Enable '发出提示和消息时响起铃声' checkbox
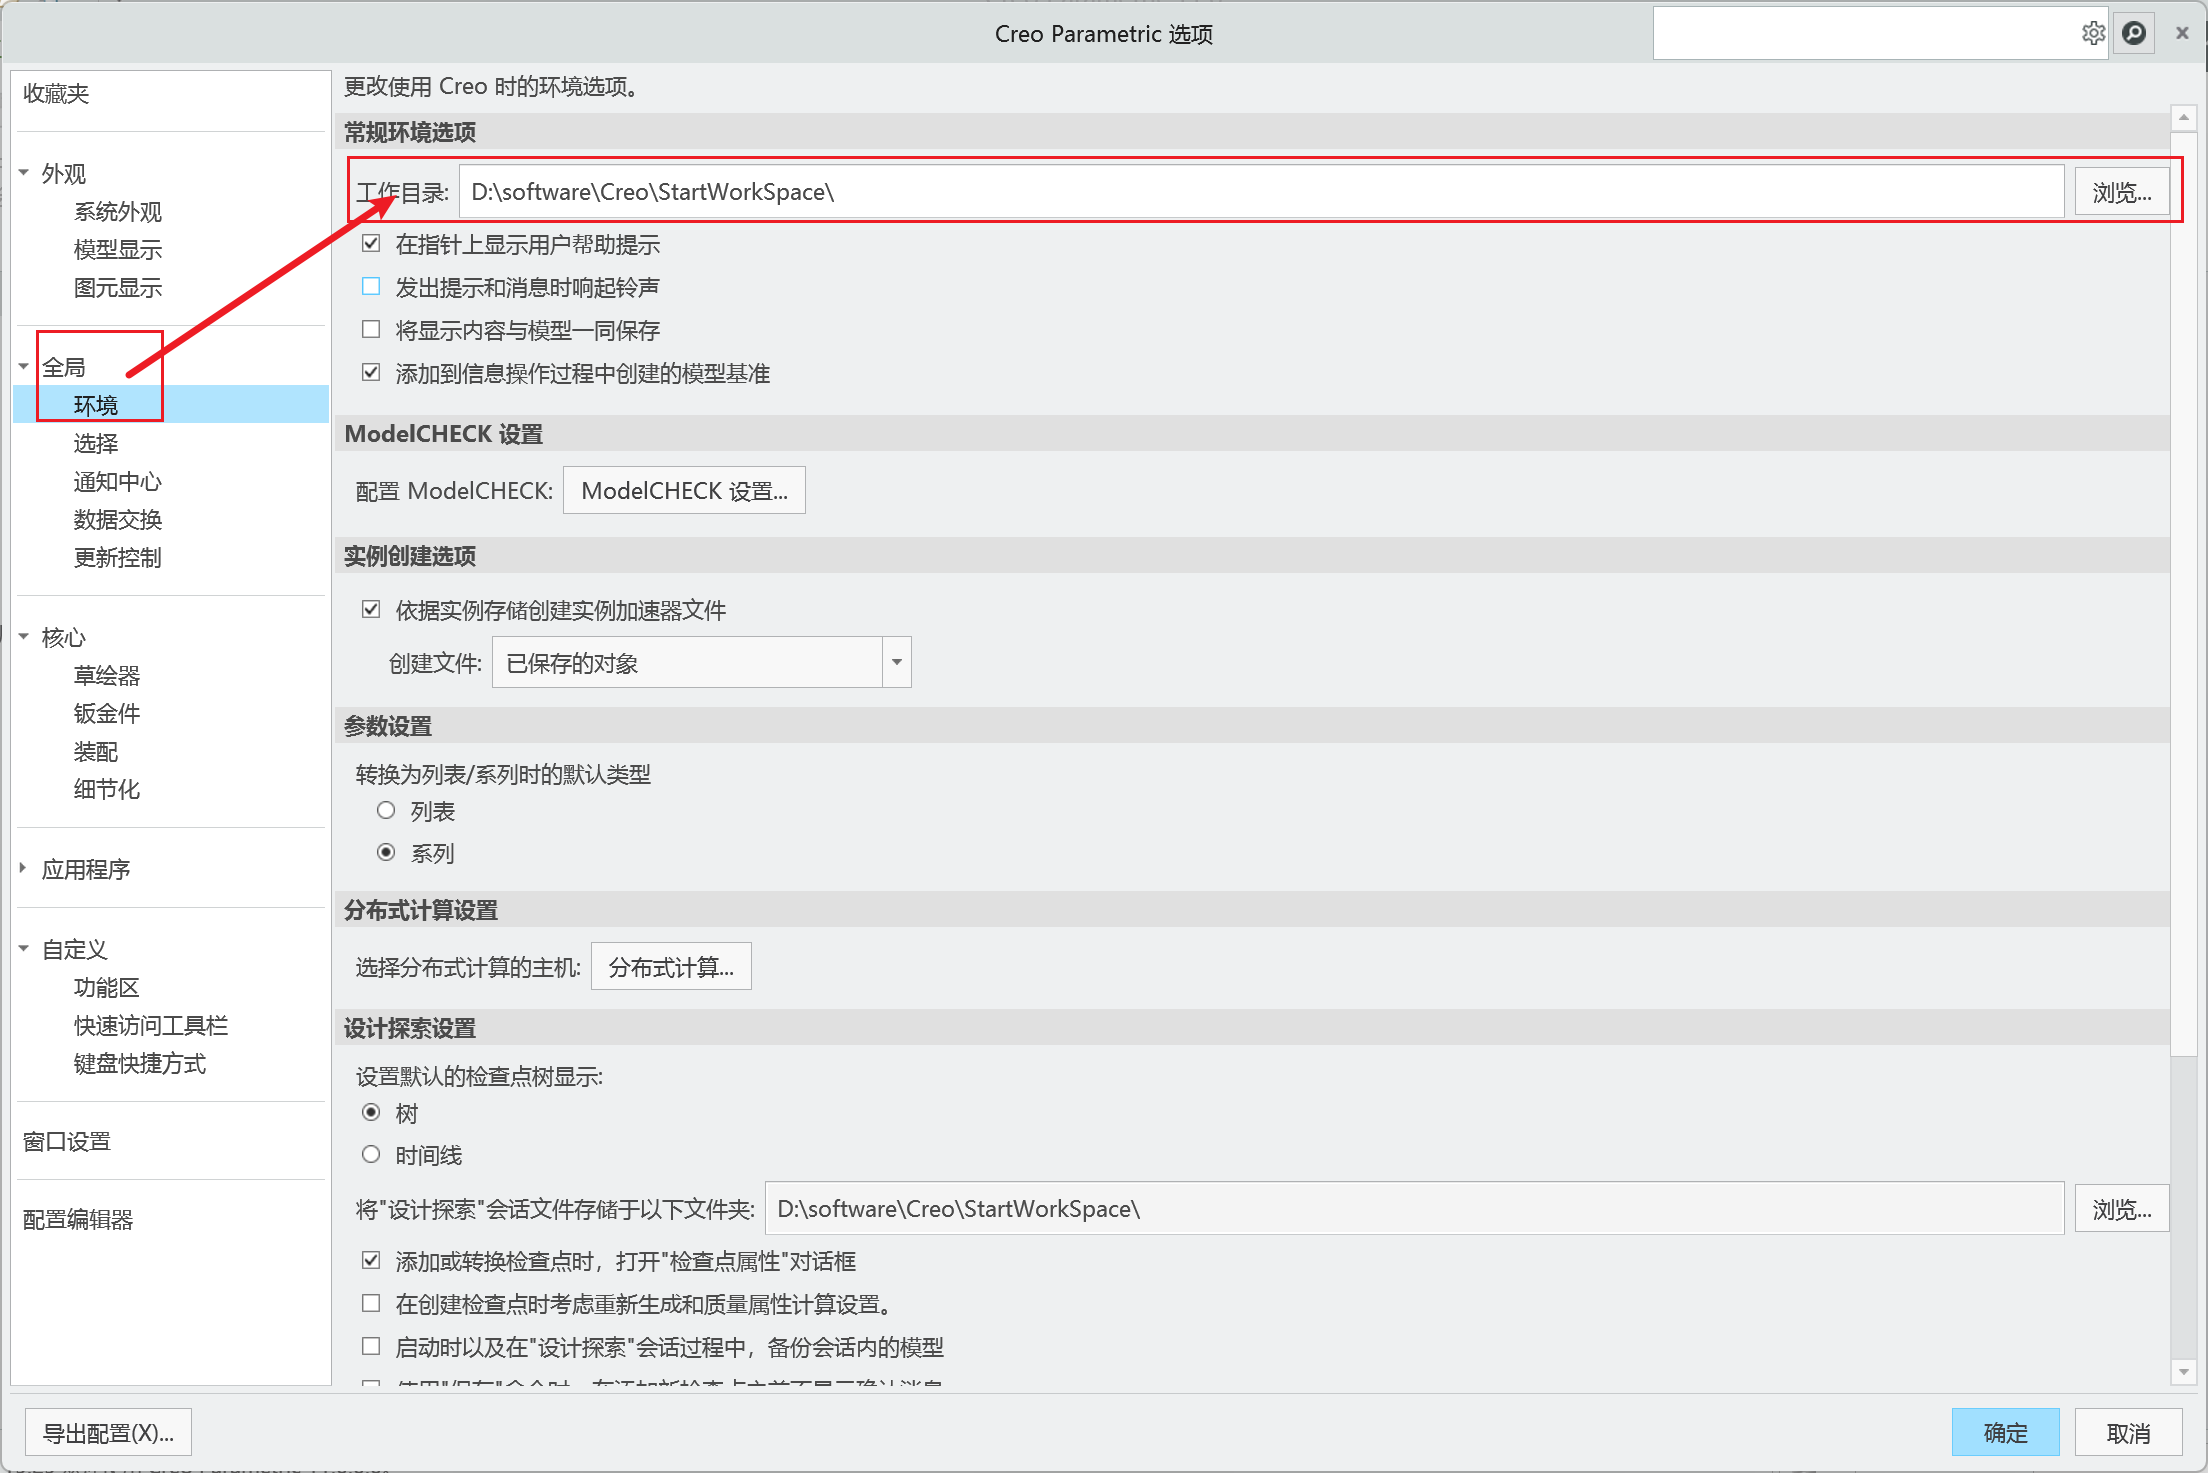The width and height of the screenshot is (2208, 1473). click(371, 286)
